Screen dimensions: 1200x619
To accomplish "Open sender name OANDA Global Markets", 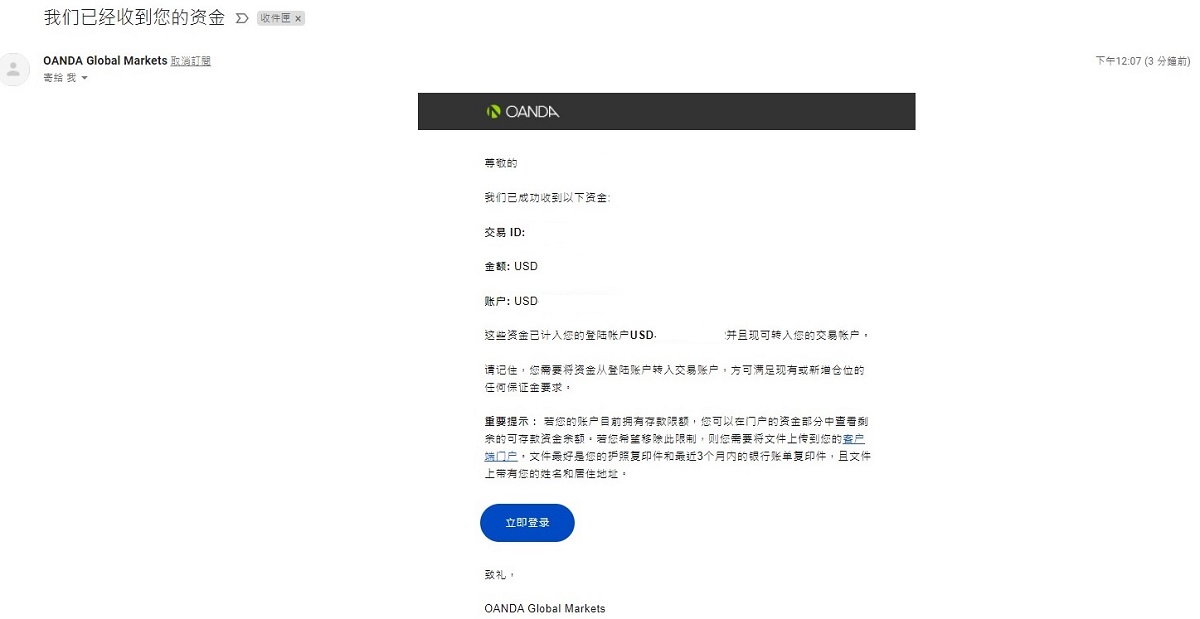I will coord(105,61).
